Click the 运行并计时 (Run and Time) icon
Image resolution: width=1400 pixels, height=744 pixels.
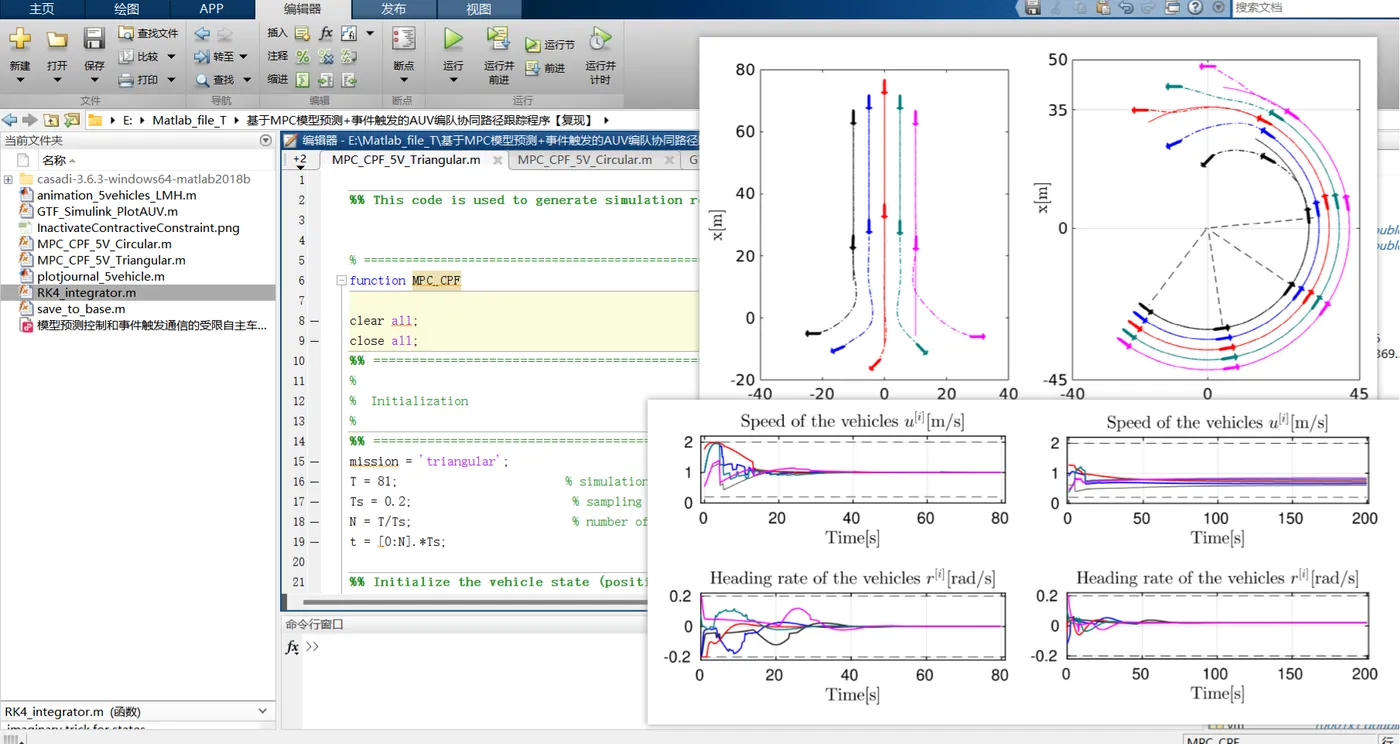pos(600,39)
